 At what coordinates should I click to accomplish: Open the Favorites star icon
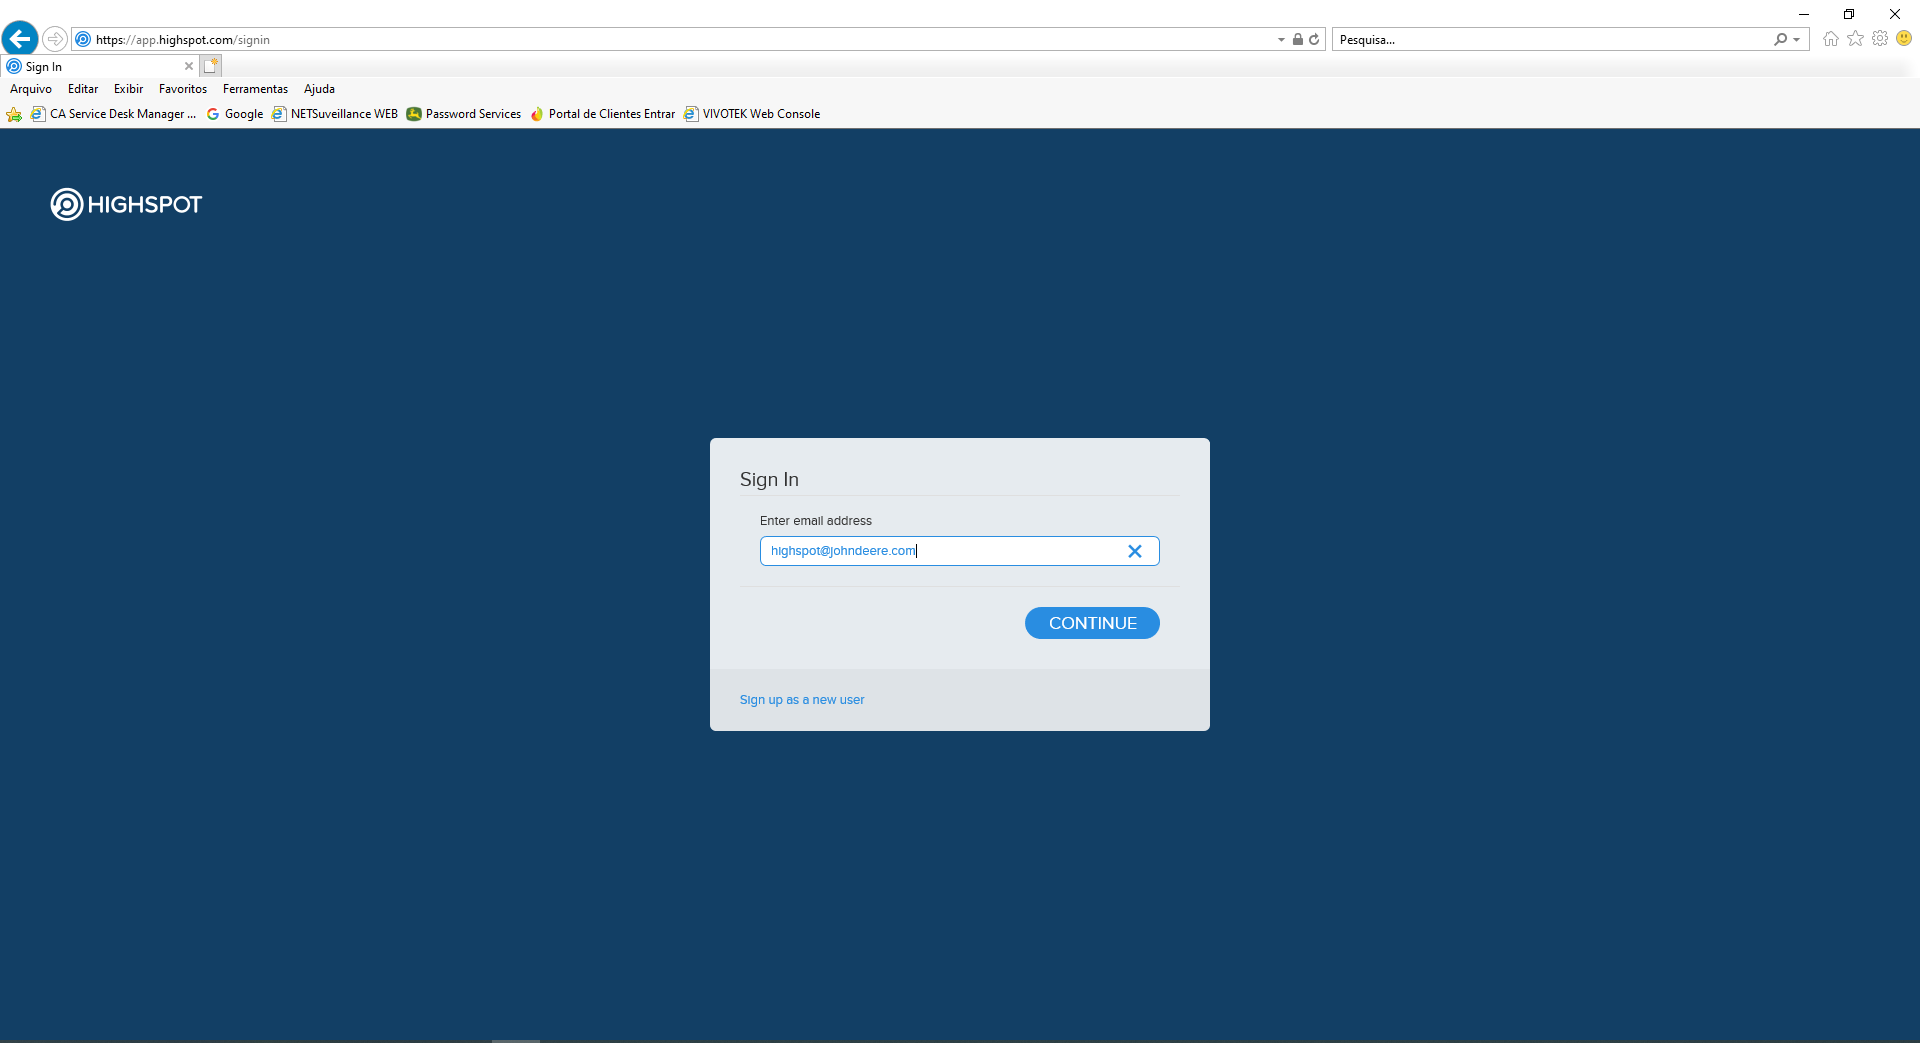tap(1856, 39)
